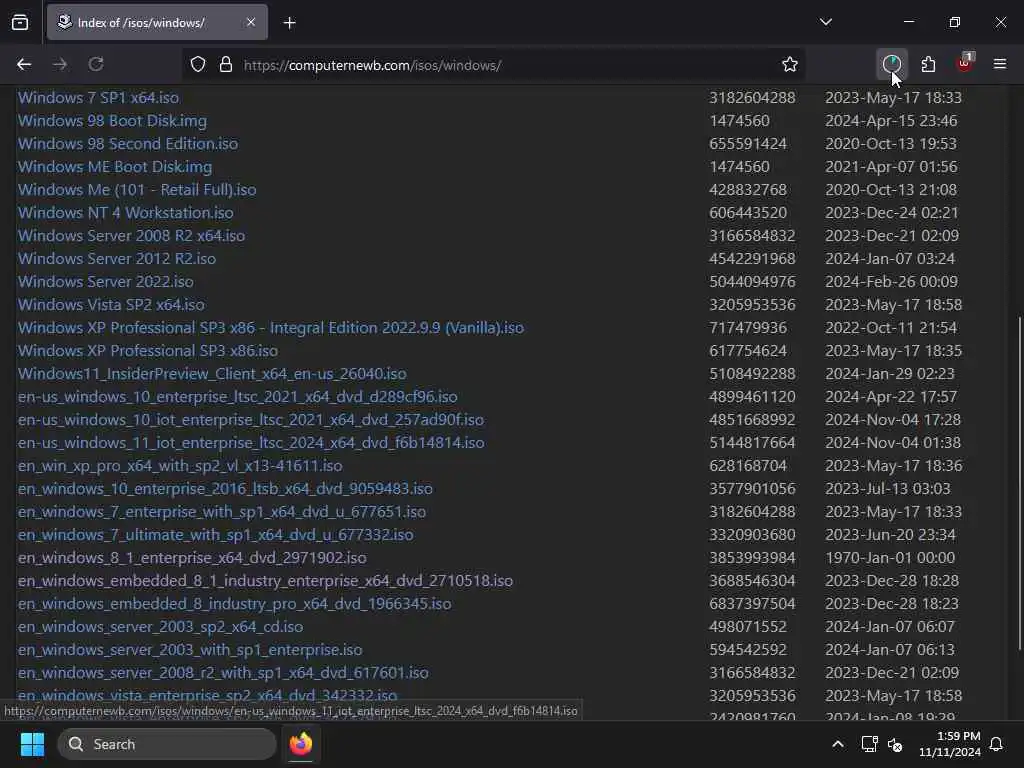Open en_windows_server_2008_r2_with_sp1 iso link
This screenshot has height=768, width=1024.
coord(223,672)
